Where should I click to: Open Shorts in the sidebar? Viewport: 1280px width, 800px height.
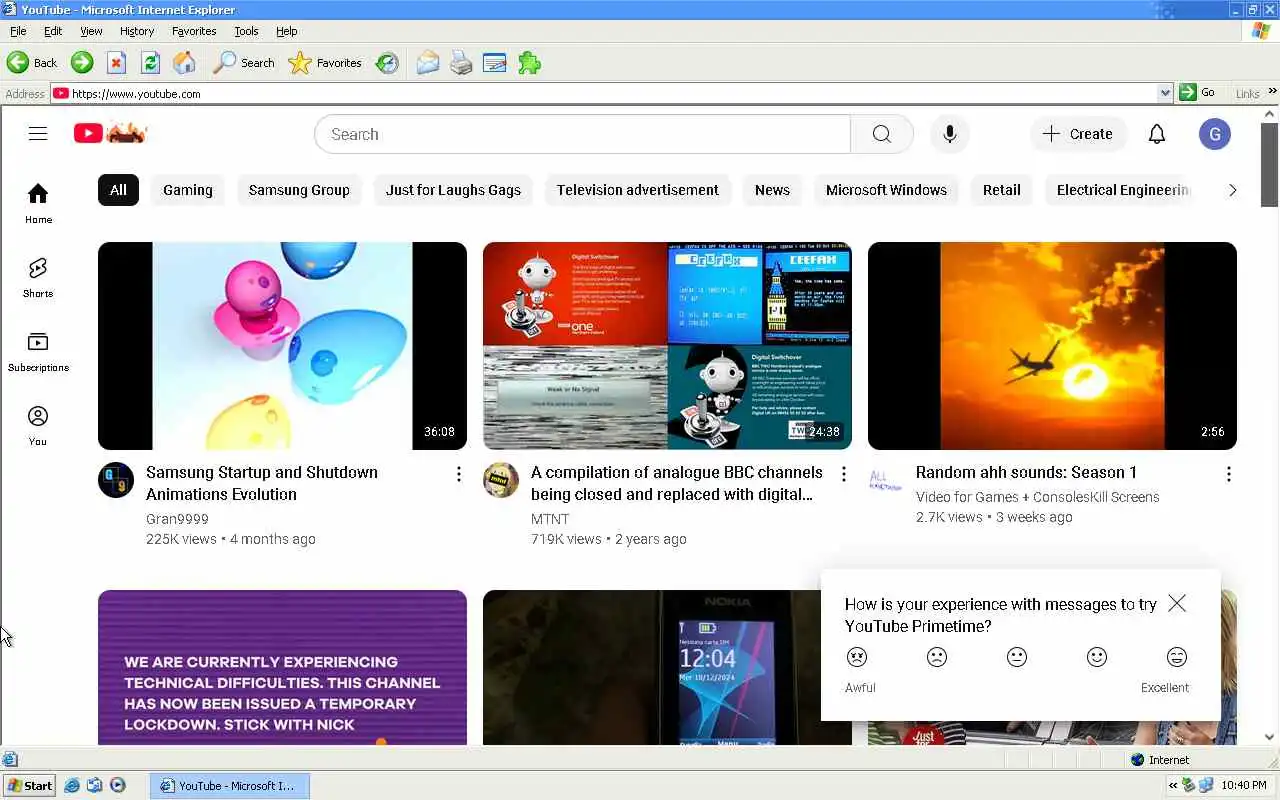click(x=38, y=277)
